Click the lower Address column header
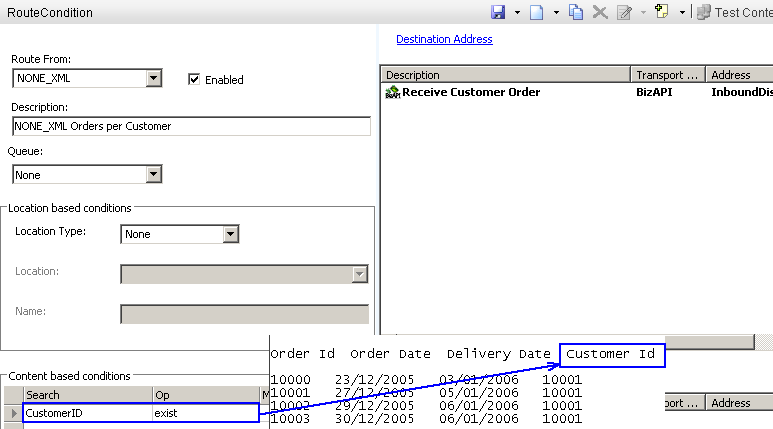Viewport: 773px width, 429px height. (739, 402)
